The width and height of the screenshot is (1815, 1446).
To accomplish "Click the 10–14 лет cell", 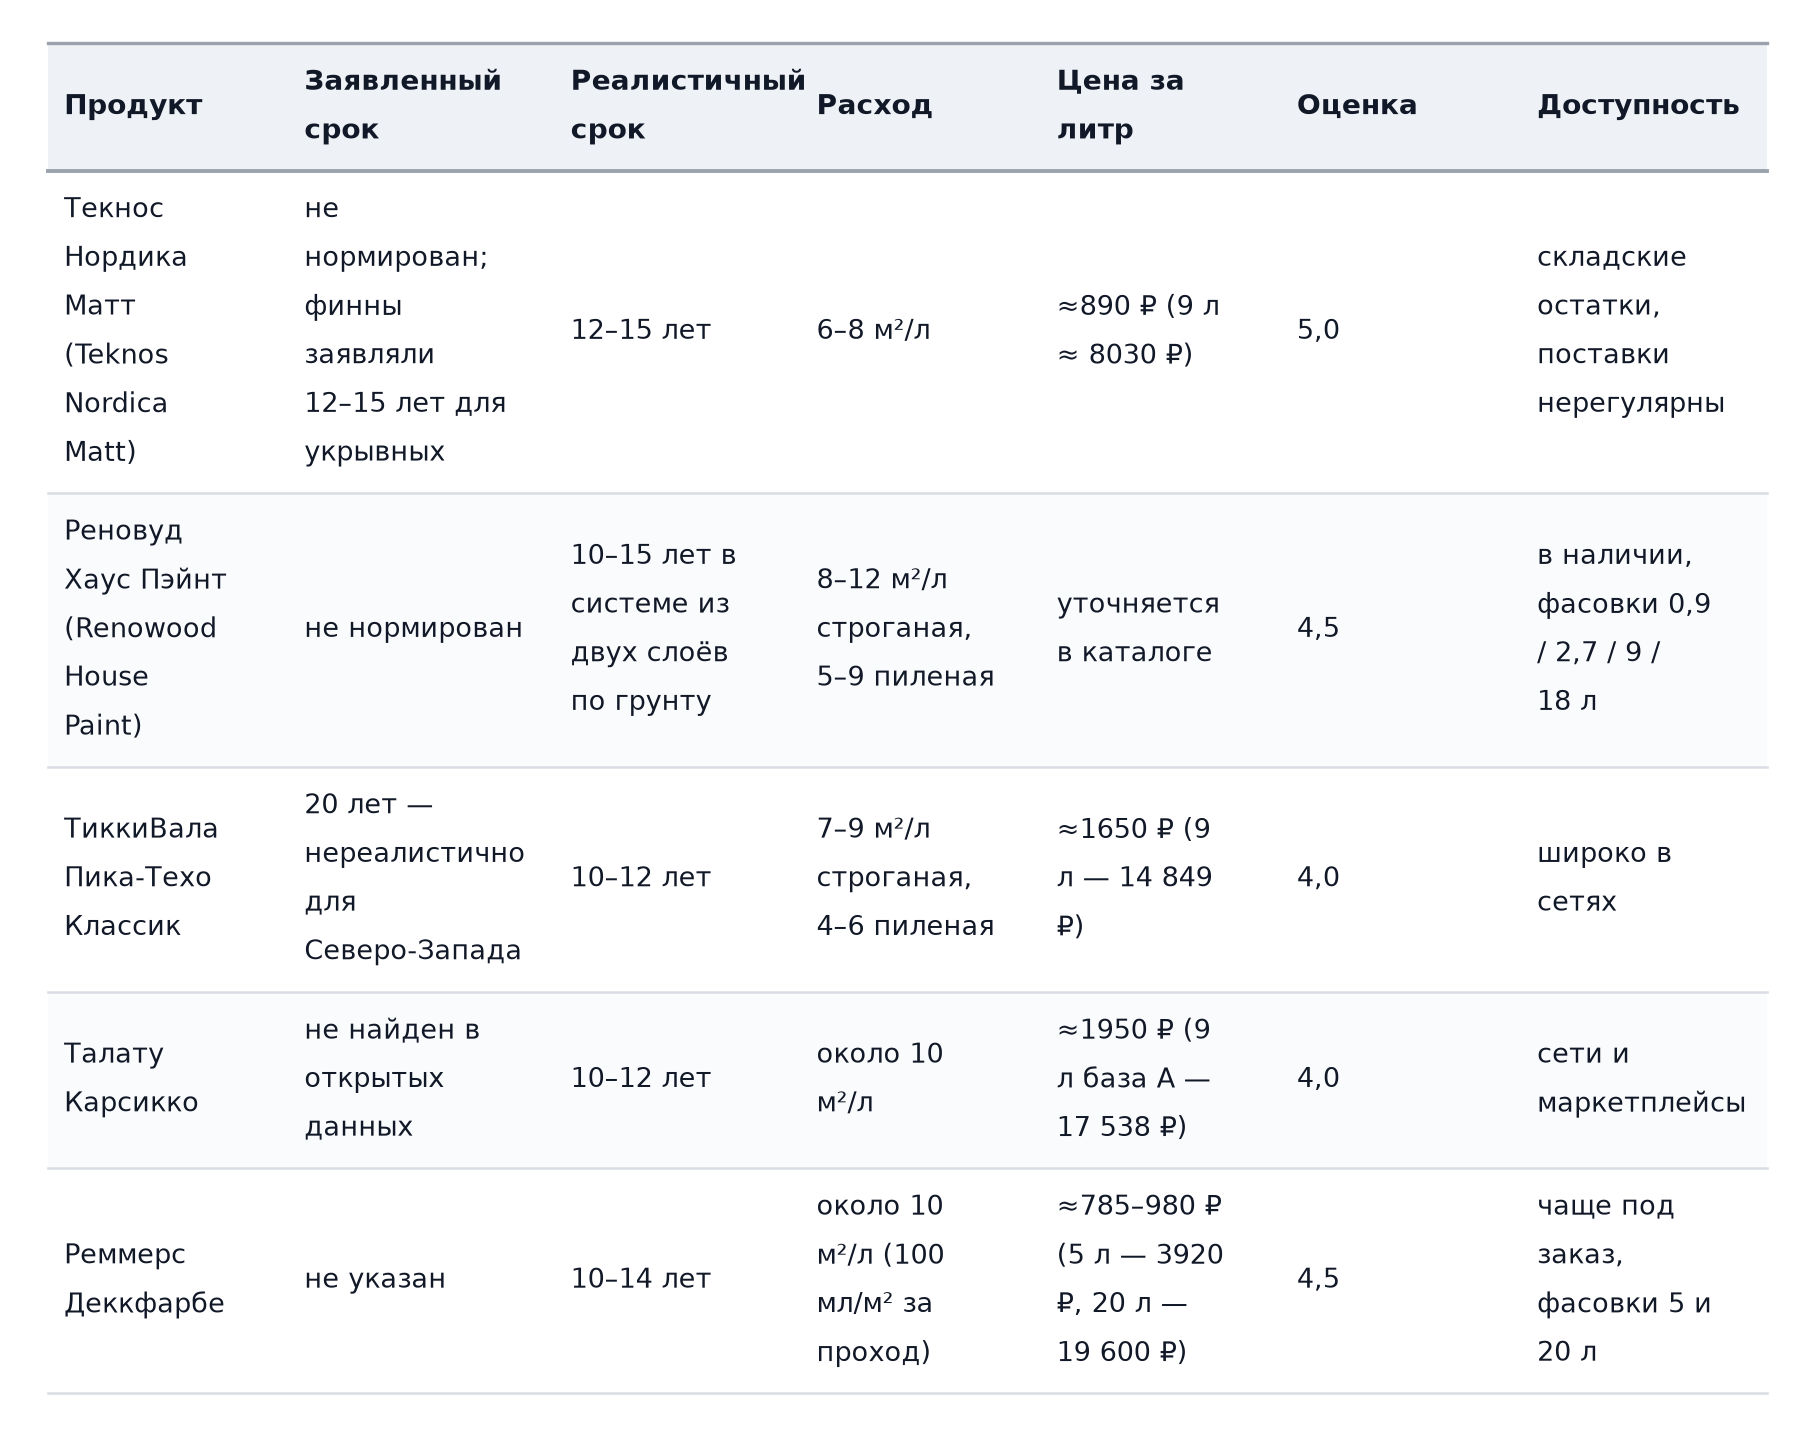I will click(x=640, y=1280).
